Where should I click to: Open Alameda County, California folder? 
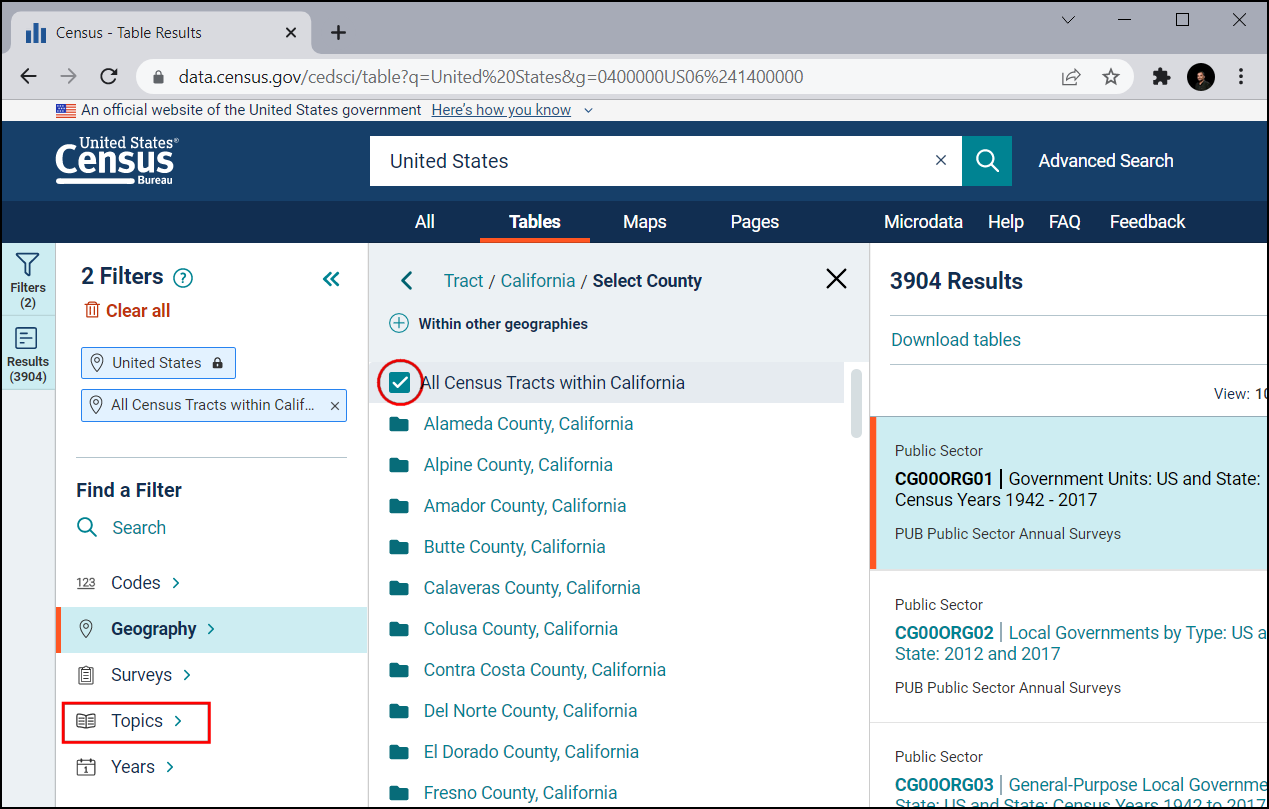527,424
